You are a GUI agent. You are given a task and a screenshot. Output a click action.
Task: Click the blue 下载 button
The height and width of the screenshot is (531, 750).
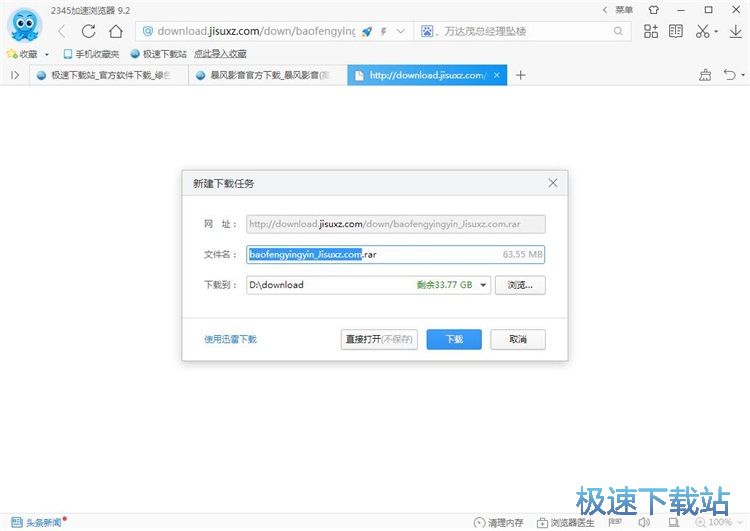(x=454, y=339)
